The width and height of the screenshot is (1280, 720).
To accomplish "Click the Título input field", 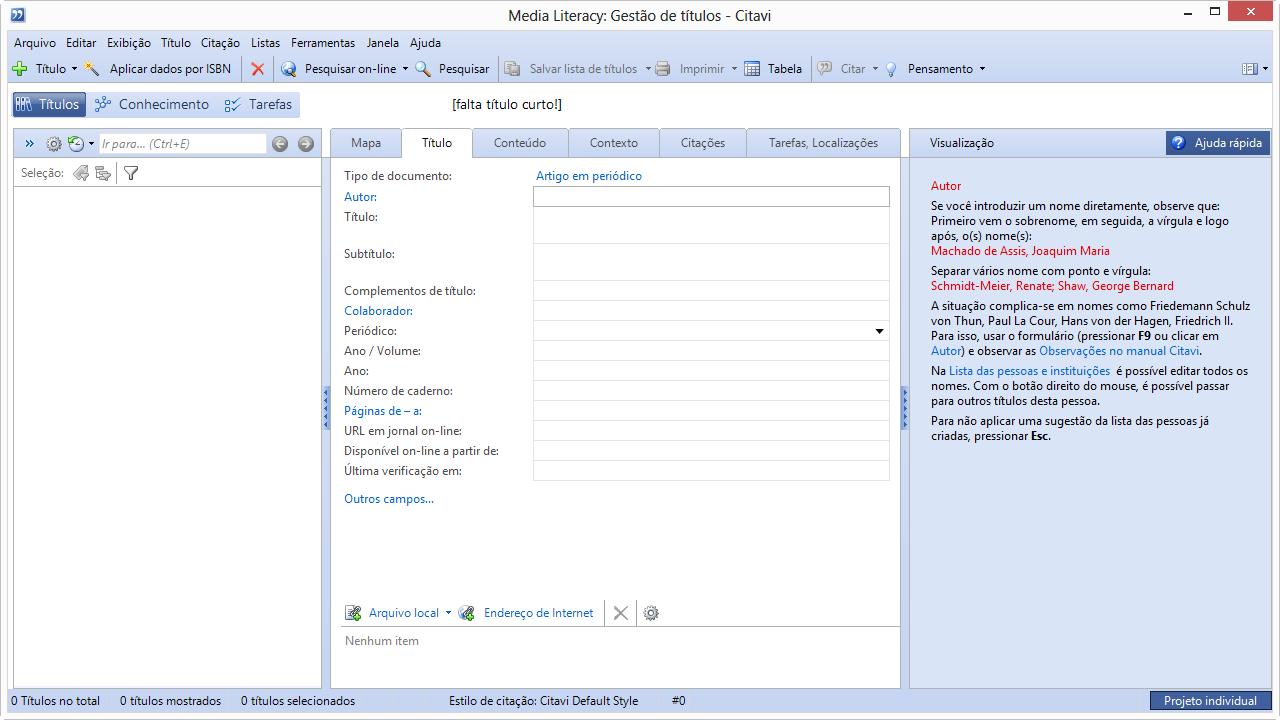I will (711, 225).
